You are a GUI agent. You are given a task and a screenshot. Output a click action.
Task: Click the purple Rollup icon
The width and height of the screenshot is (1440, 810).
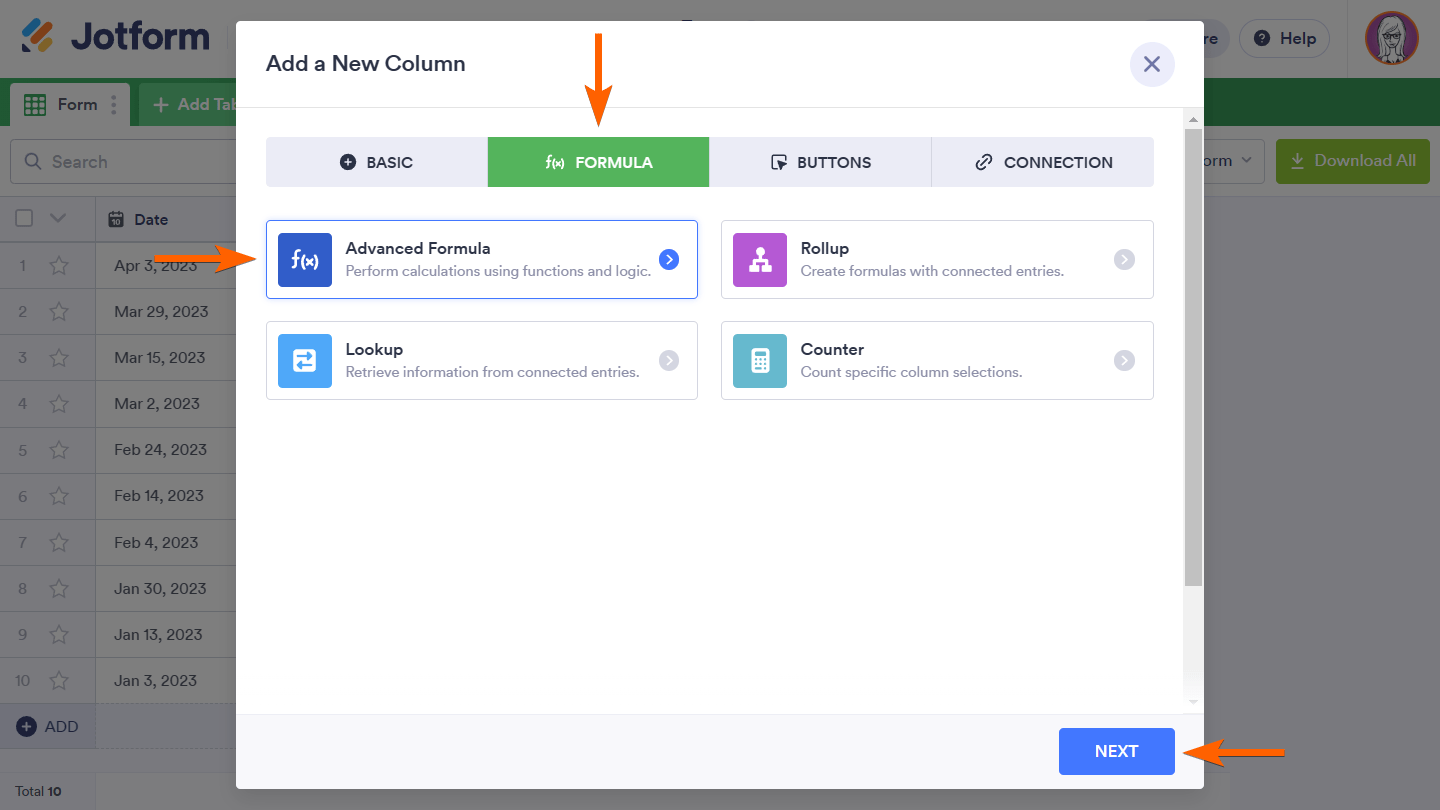coord(760,260)
